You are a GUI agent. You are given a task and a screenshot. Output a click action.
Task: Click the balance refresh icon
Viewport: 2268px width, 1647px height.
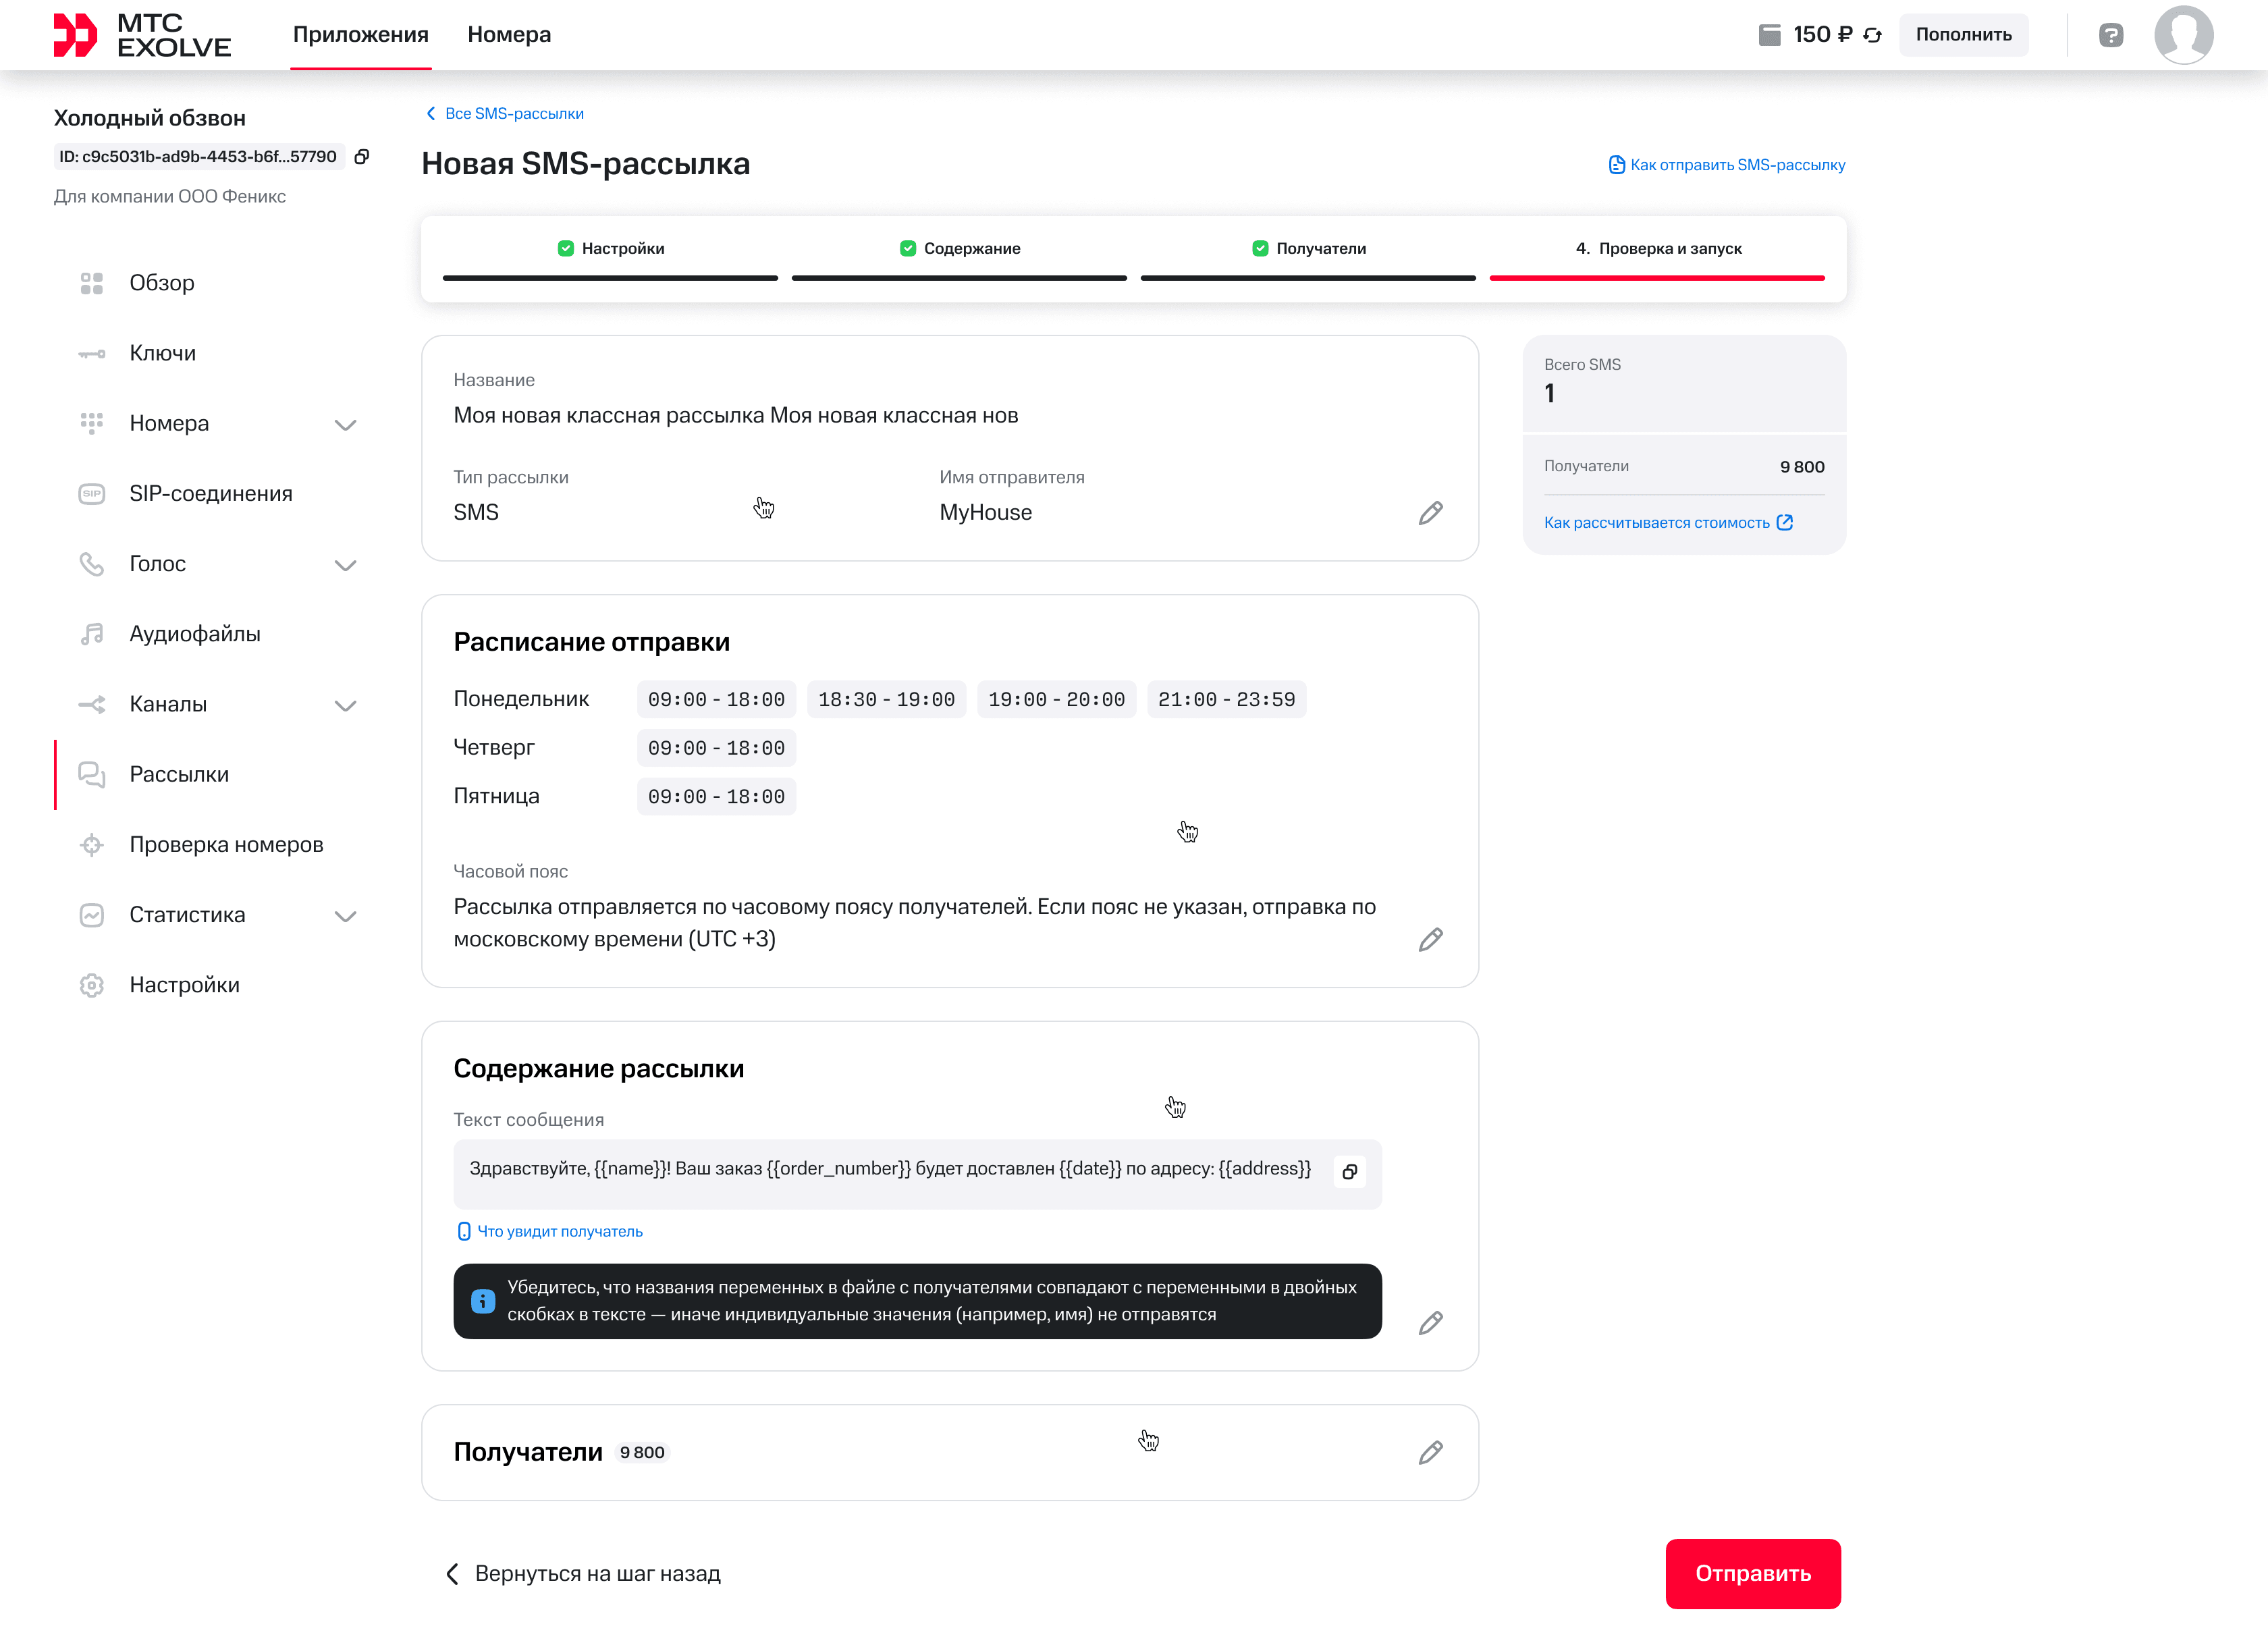coord(1872,35)
